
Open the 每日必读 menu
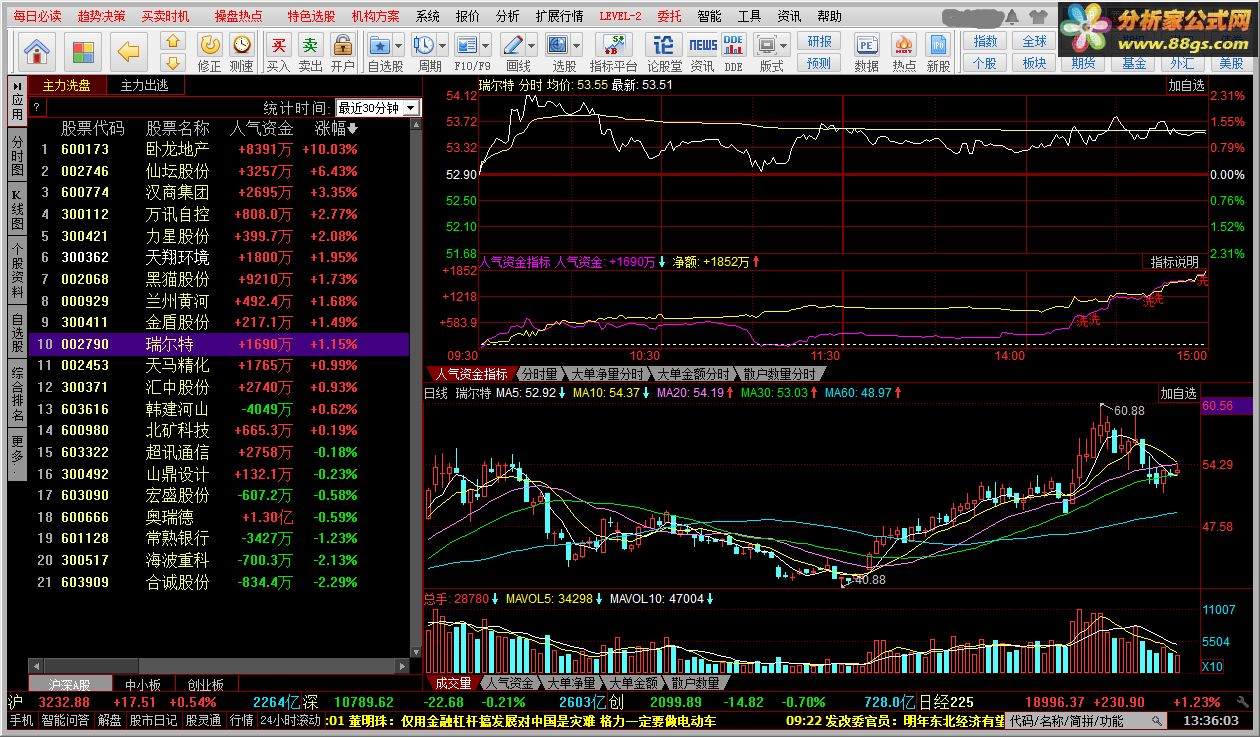point(38,16)
